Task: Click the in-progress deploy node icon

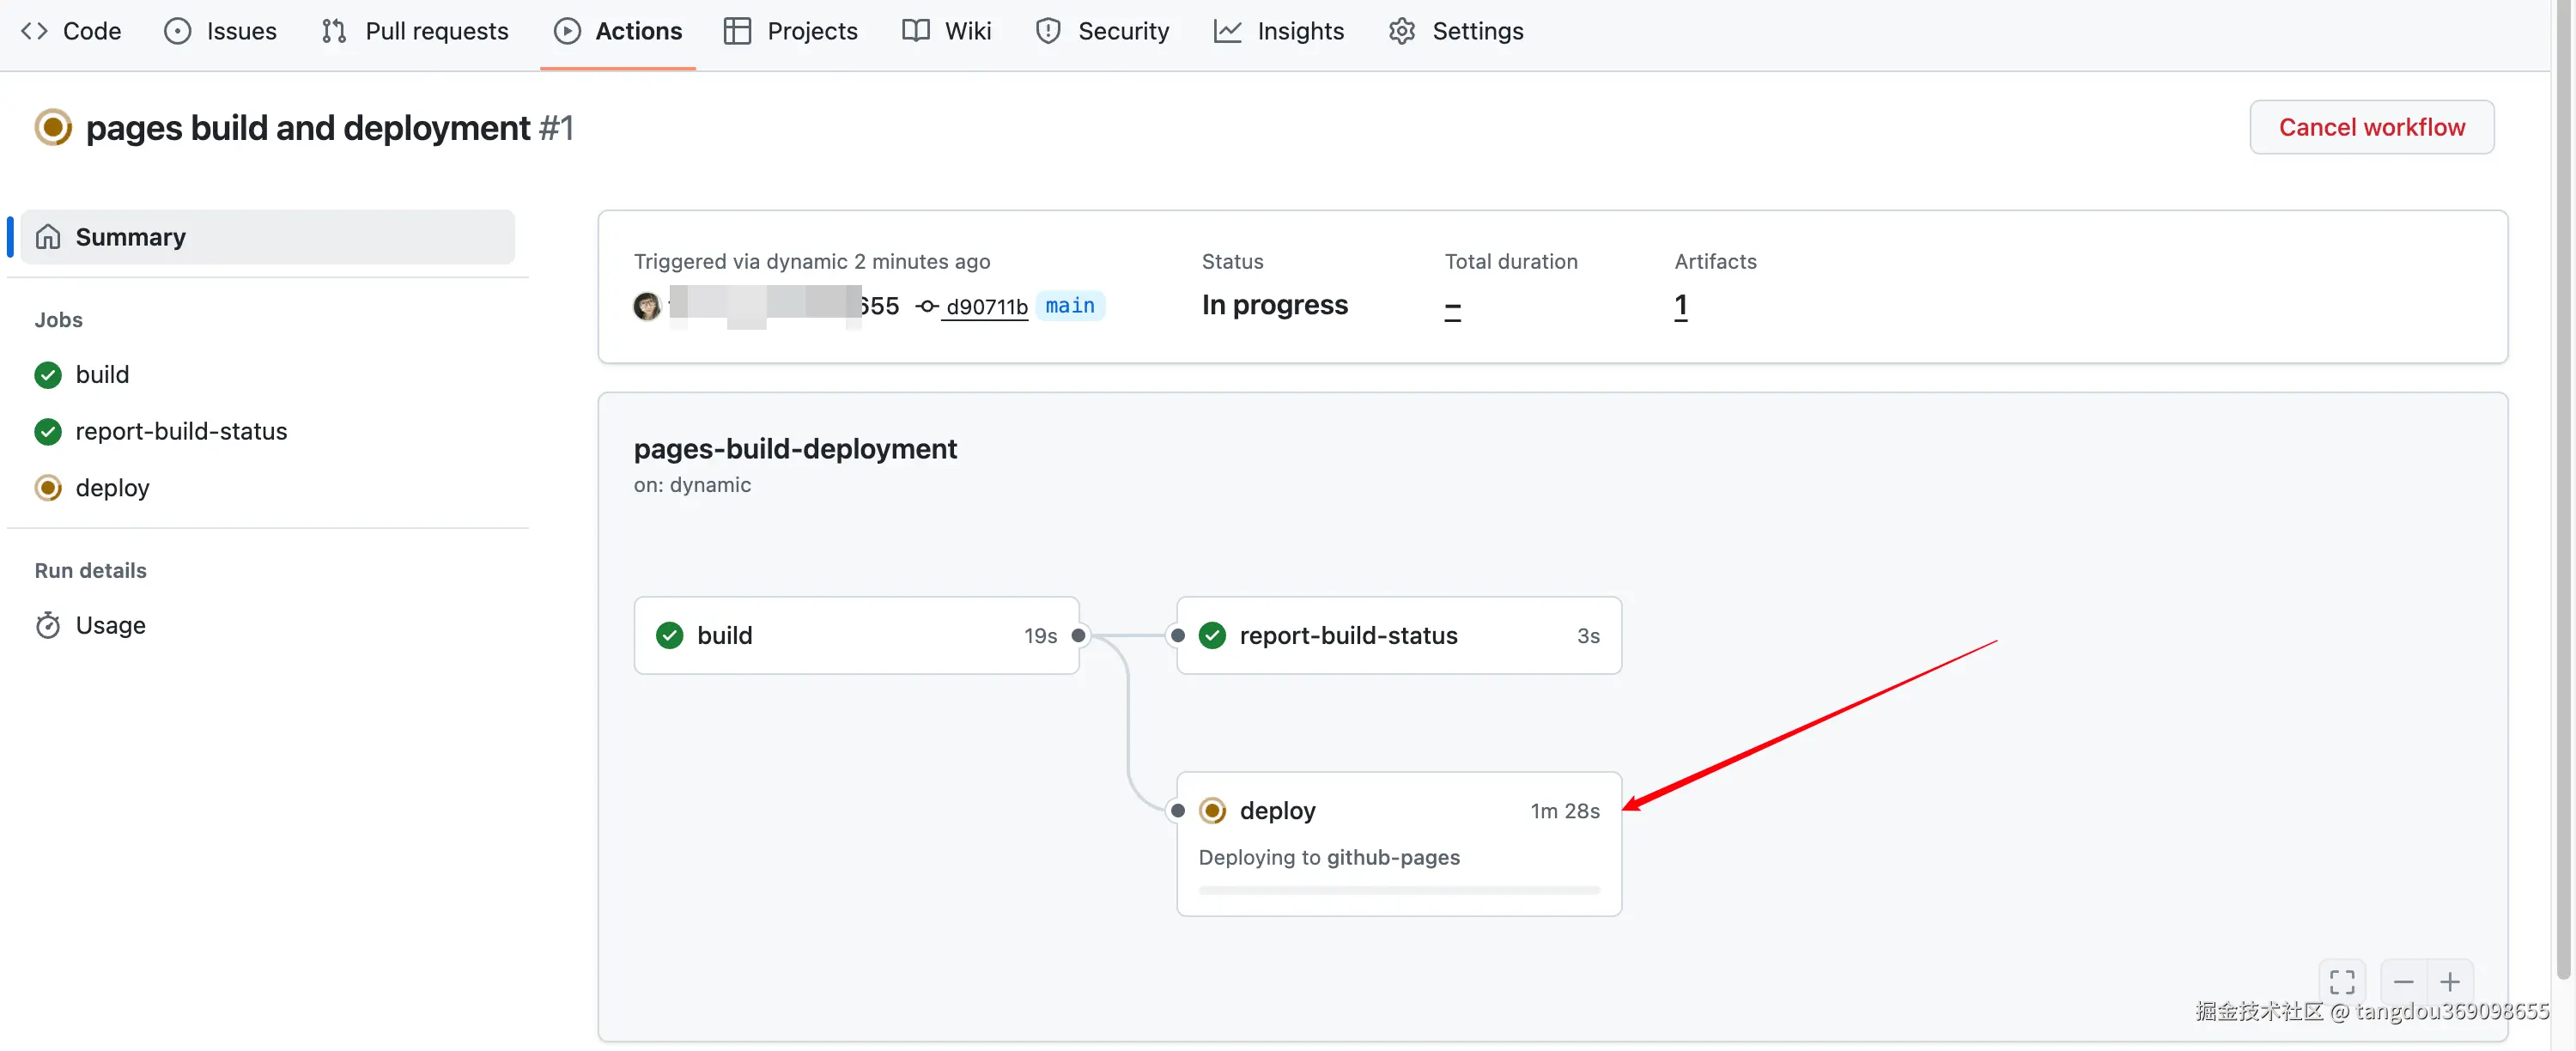Action: tap(1212, 810)
